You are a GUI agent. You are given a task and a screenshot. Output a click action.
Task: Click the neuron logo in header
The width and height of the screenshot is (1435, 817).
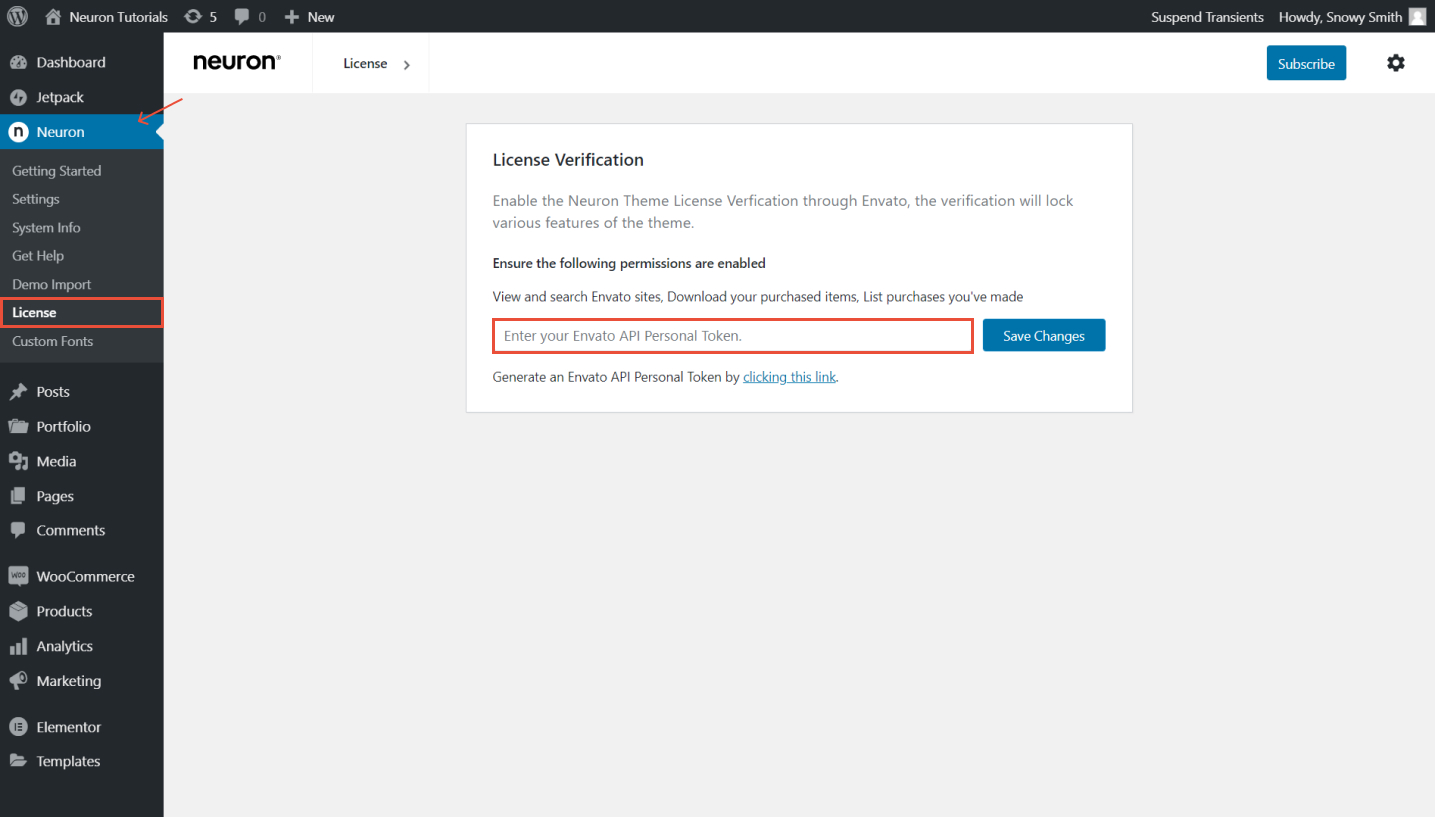click(237, 63)
